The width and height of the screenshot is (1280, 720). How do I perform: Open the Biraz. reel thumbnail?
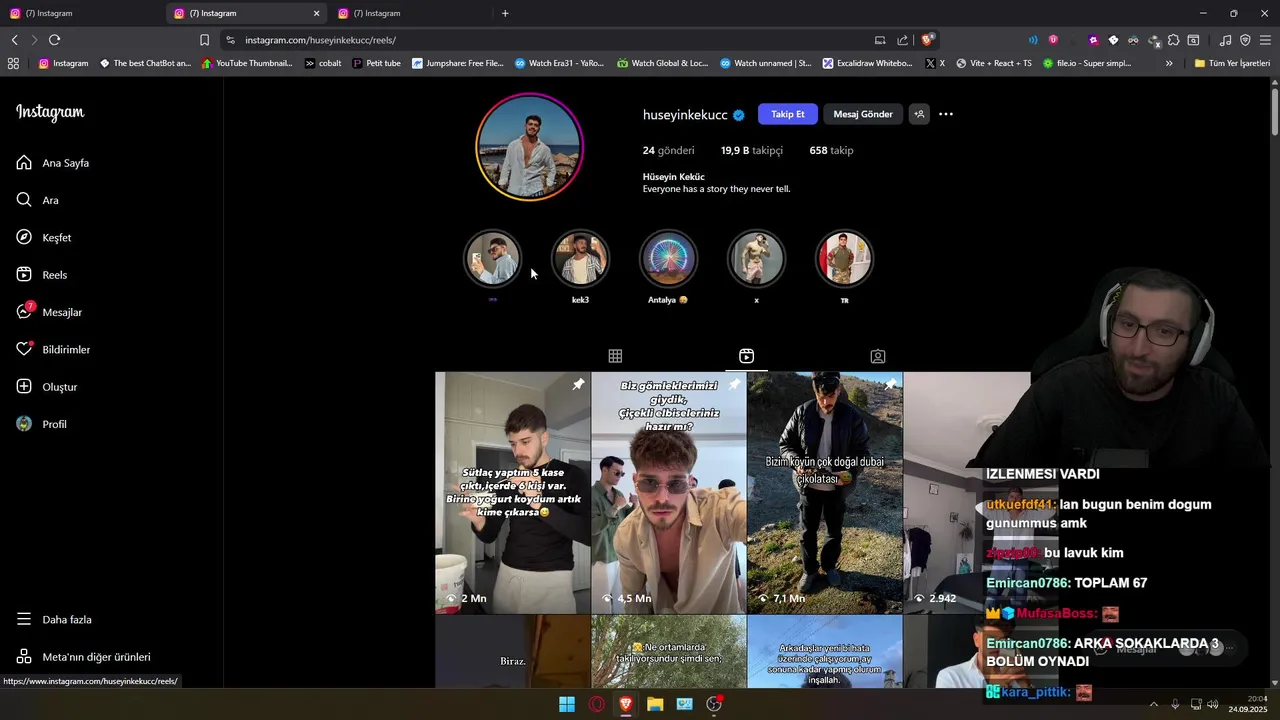click(512, 651)
